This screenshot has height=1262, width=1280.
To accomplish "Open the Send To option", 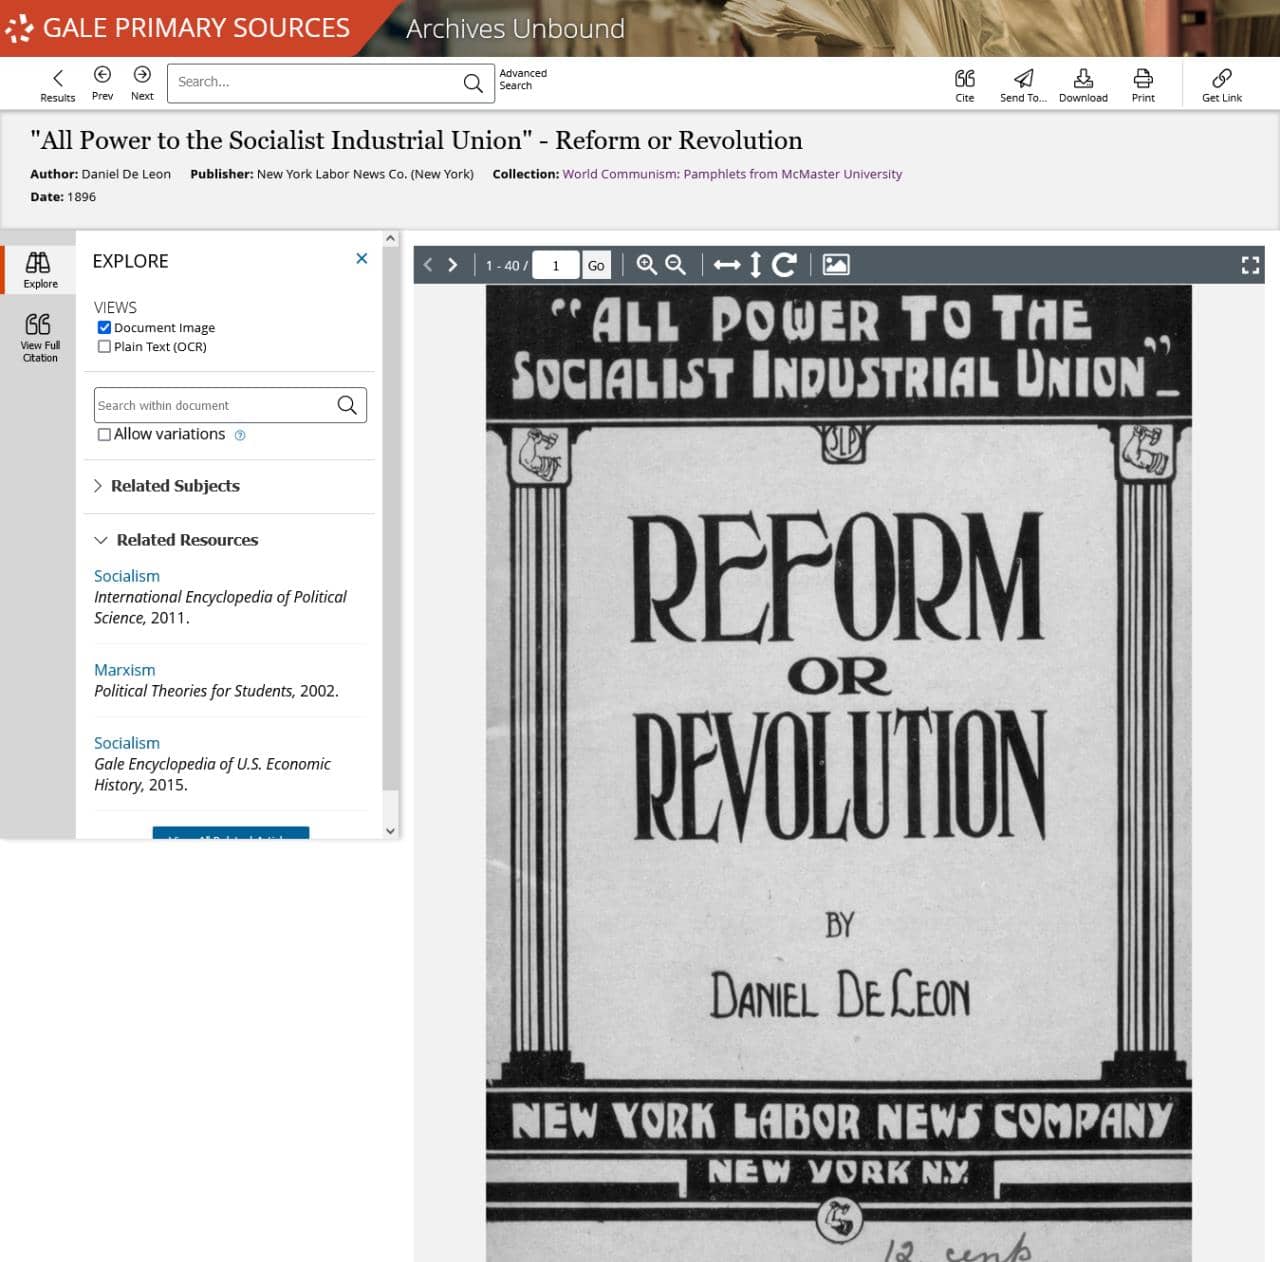I will coord(1023,85).
